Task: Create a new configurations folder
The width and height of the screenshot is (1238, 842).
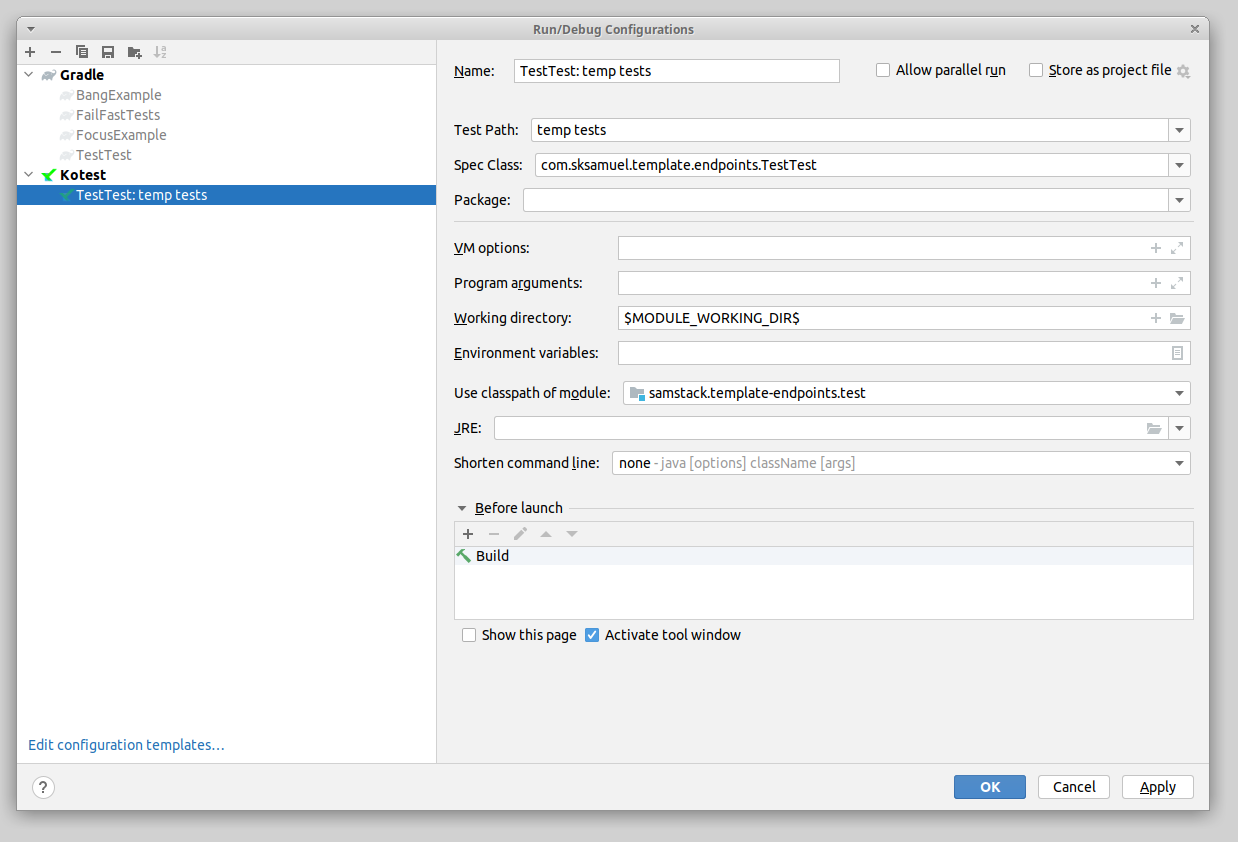Action: tap(134, 52)
